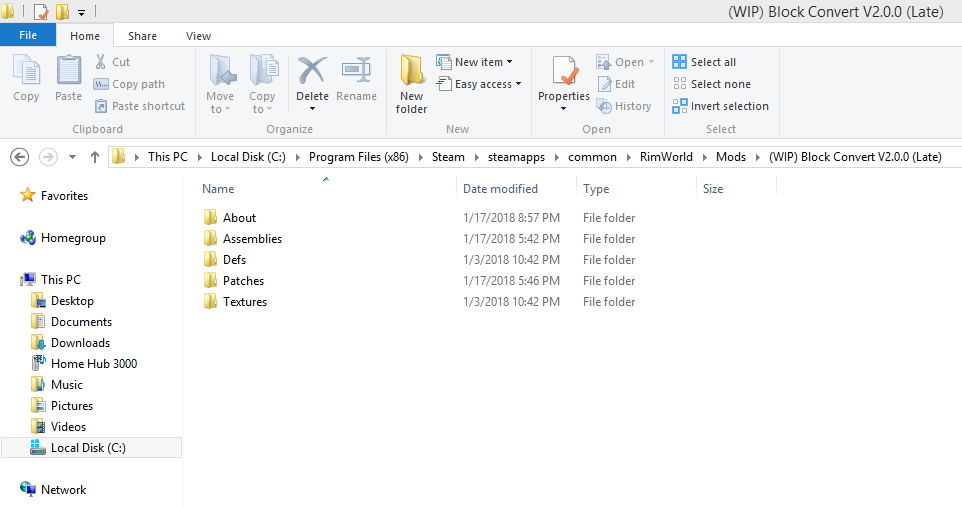Viewport: 962px width, 507px height.
Task: Click Favorites in the navigation pane
Action: click(x=64, y=195)
